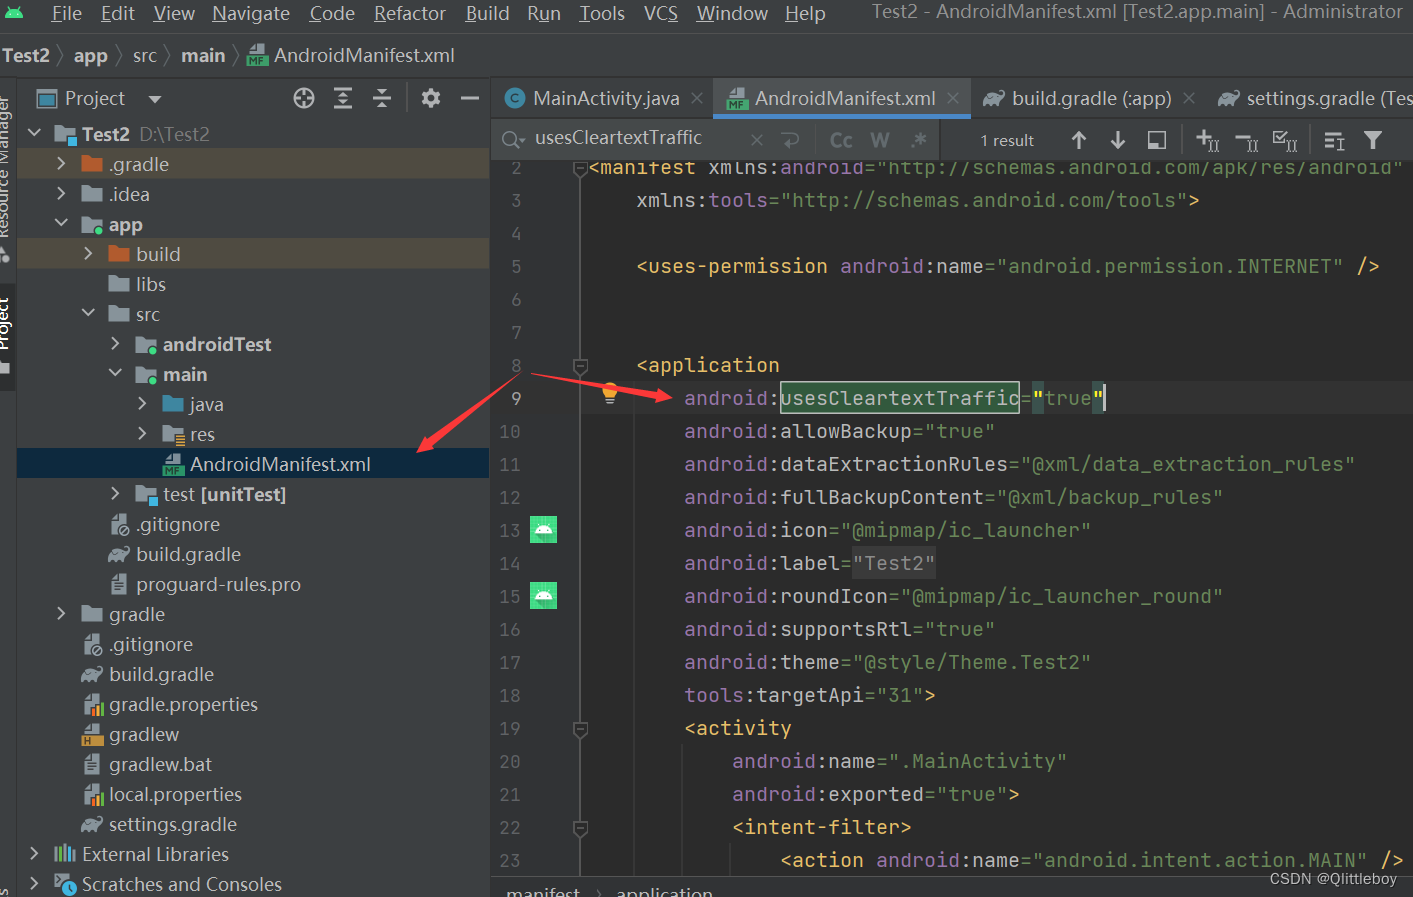
Task: Click the application breadcrumb at the bottom
Action: 664,890
